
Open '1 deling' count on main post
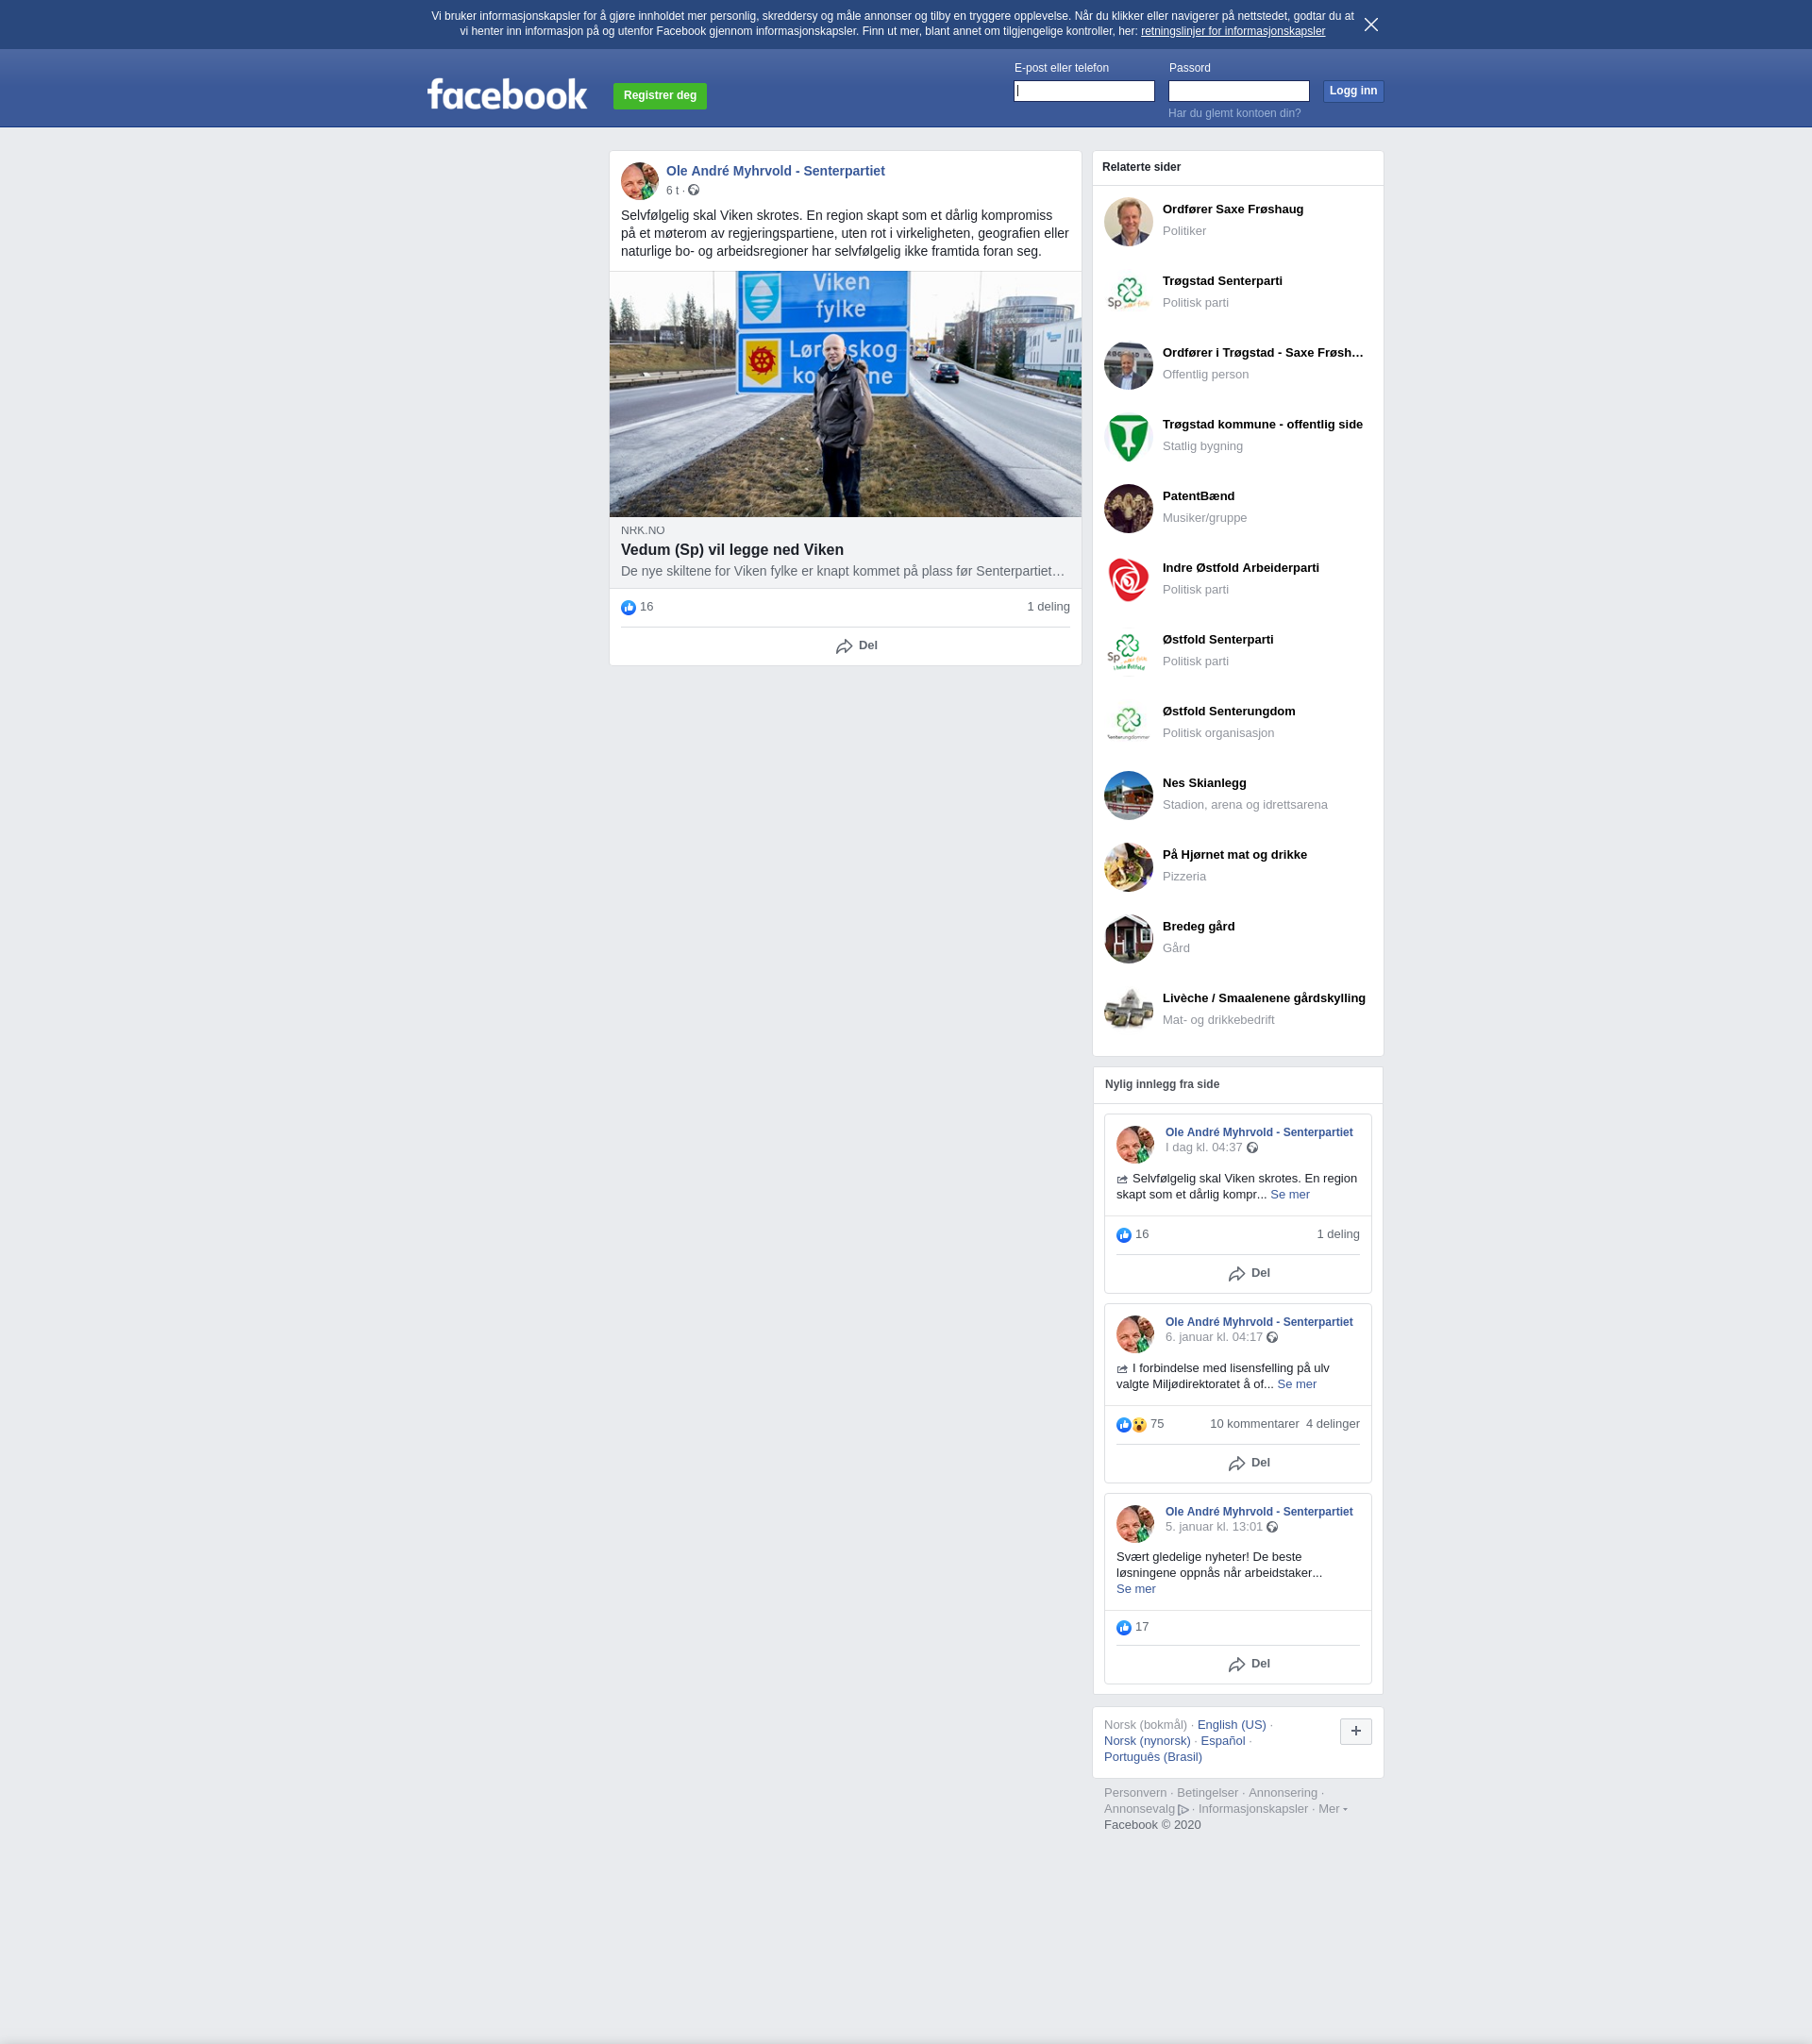coord(1048,607)
